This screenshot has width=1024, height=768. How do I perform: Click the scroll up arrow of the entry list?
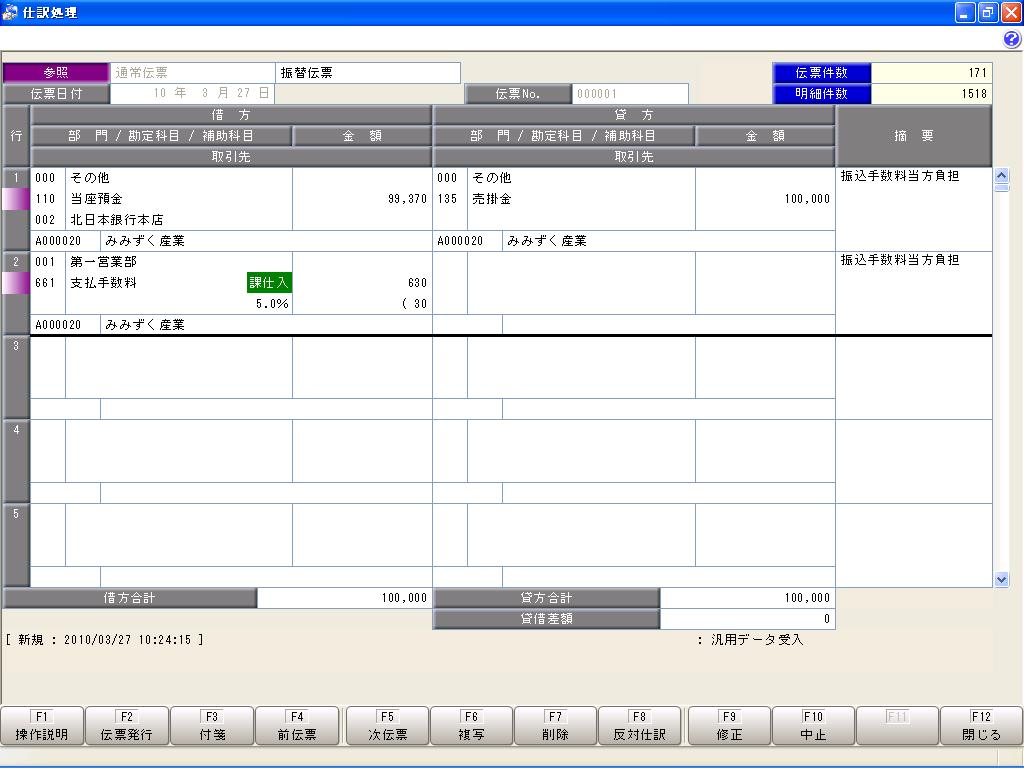tap(1001, 175)
